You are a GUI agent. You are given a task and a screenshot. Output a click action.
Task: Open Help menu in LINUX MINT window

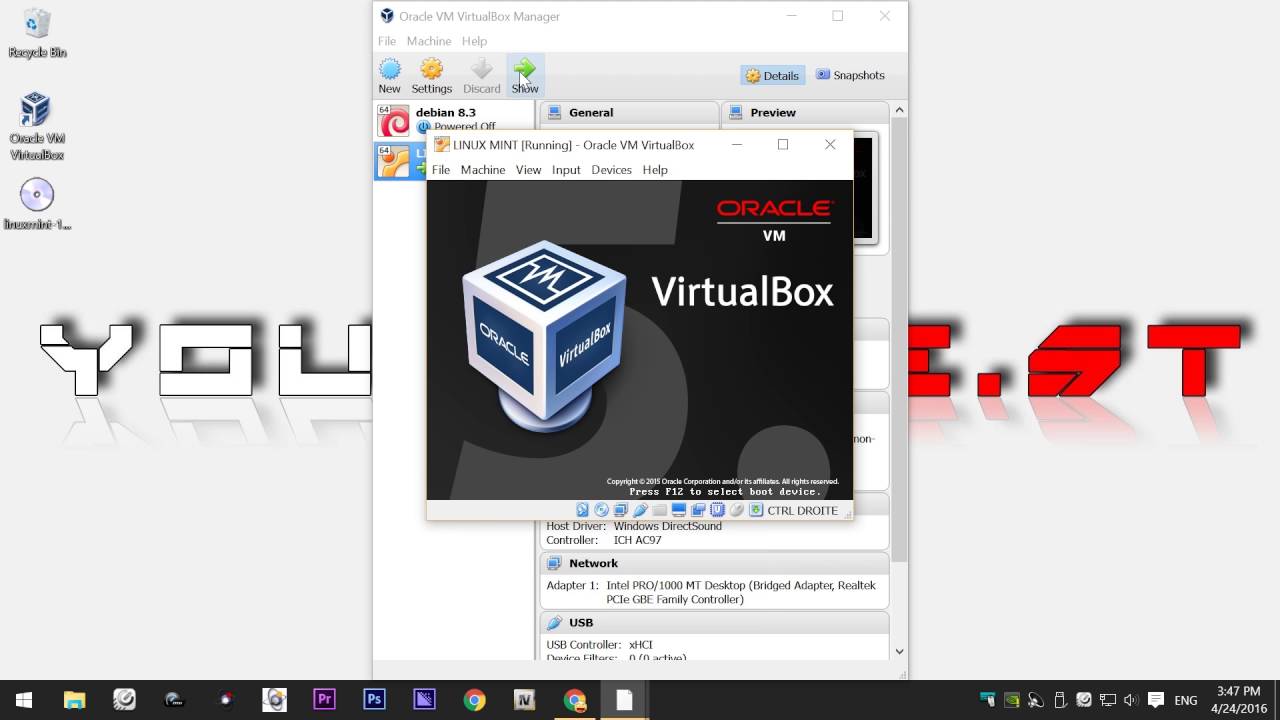[655, 170]
